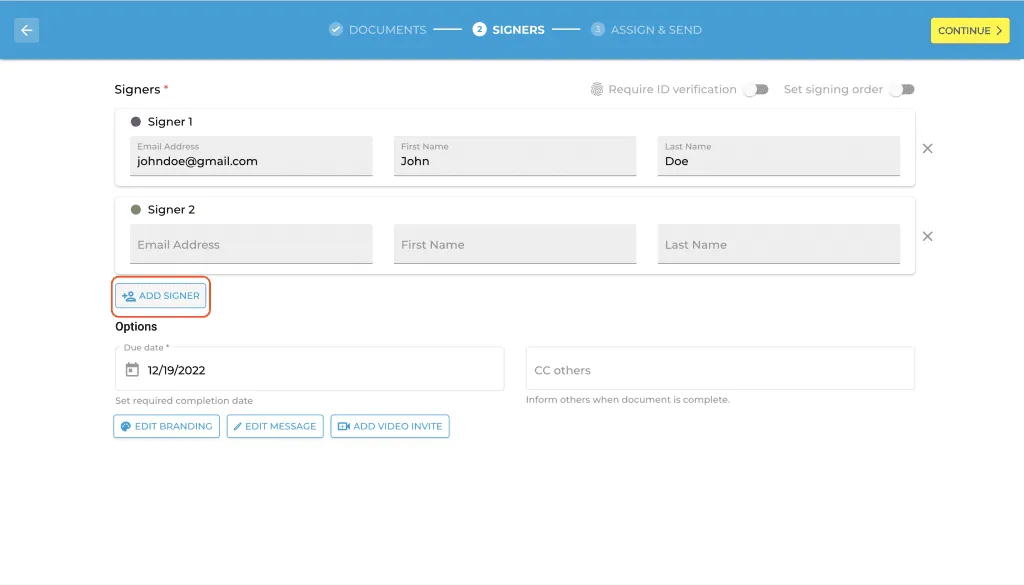Click the ADD SIGNER button

(160, 296)
